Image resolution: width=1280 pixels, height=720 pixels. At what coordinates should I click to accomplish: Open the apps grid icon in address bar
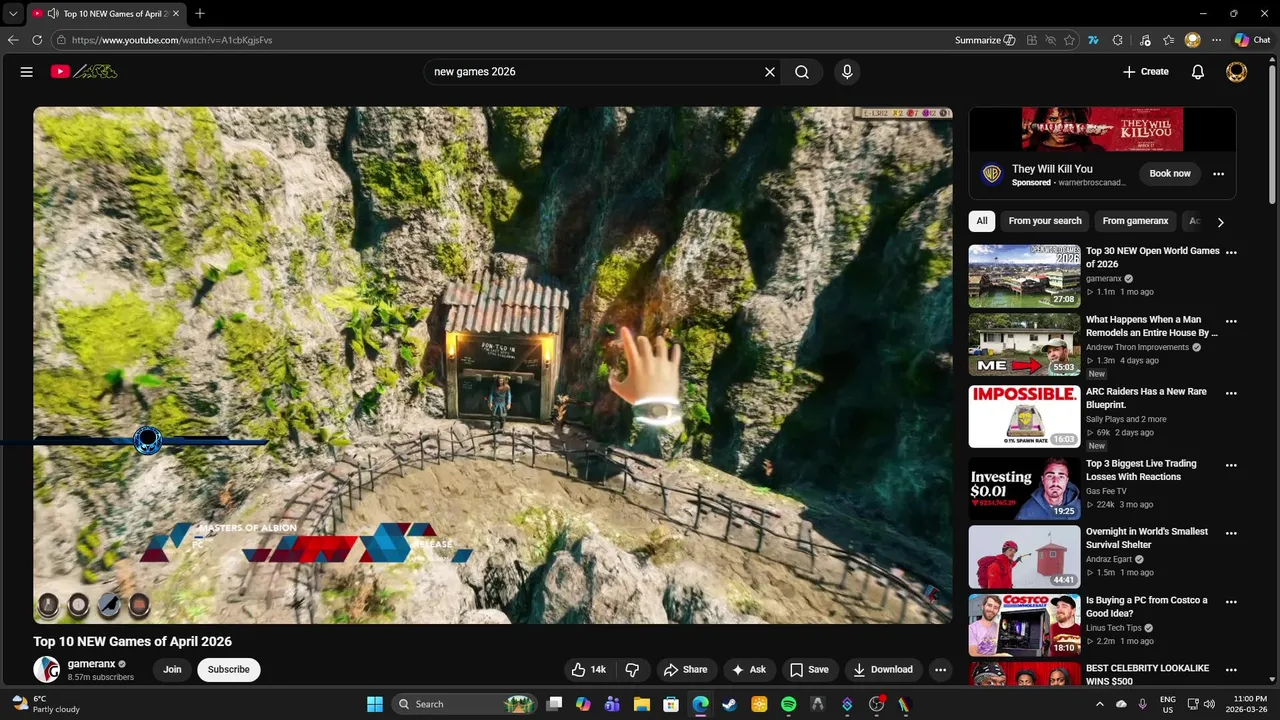[1032, 40]
